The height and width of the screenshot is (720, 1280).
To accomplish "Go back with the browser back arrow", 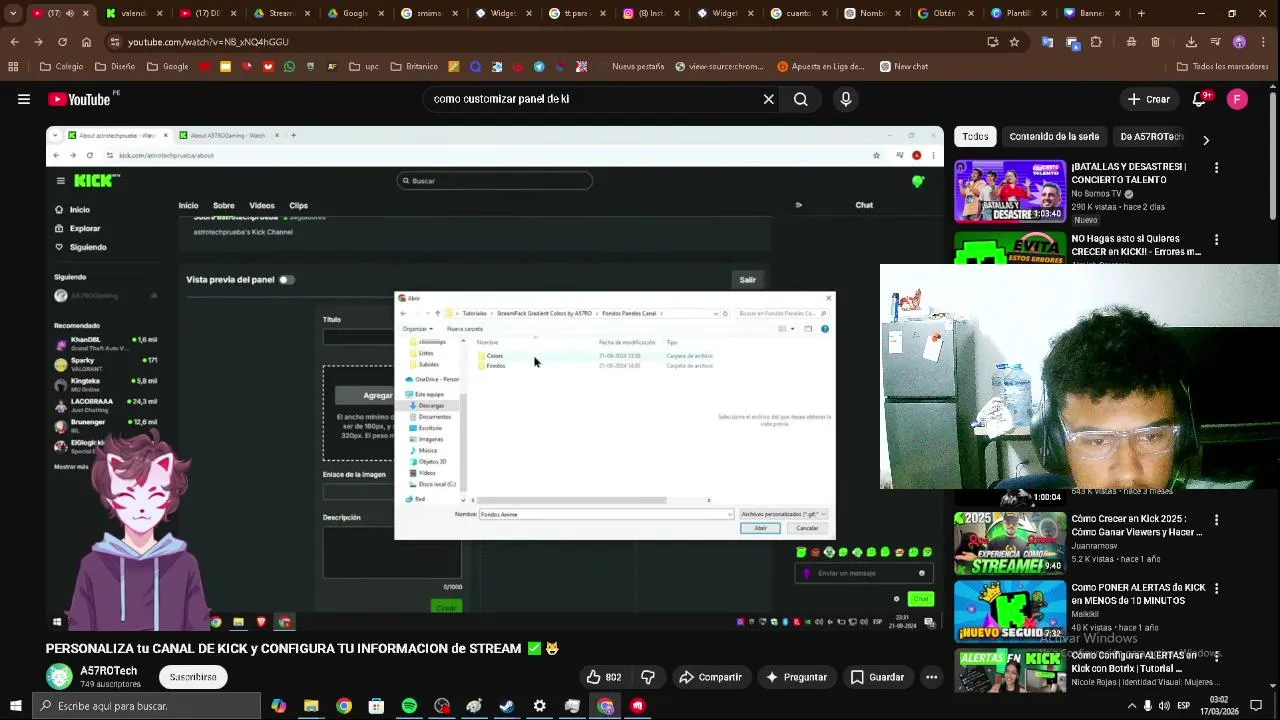I will pyautogui.click(x=14, y=42).
